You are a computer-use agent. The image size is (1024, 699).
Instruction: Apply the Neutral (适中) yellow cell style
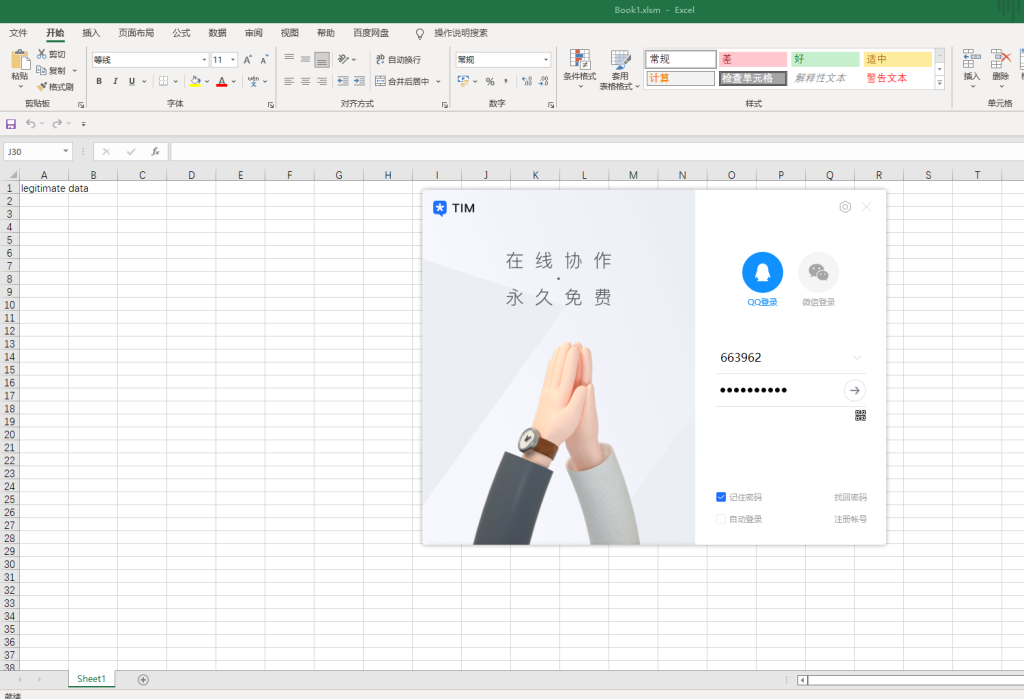pyautogui.click(x=897, y=59)
